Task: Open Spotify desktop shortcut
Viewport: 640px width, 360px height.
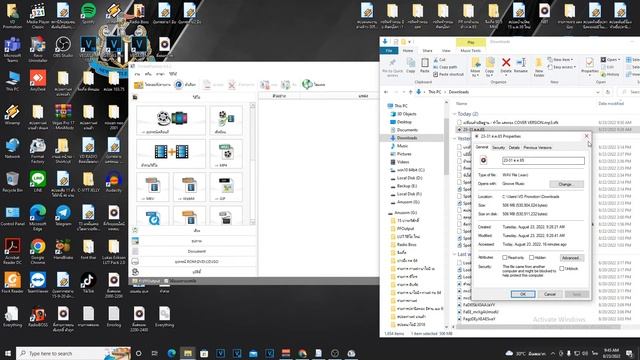Action: [x=88, y=14]
